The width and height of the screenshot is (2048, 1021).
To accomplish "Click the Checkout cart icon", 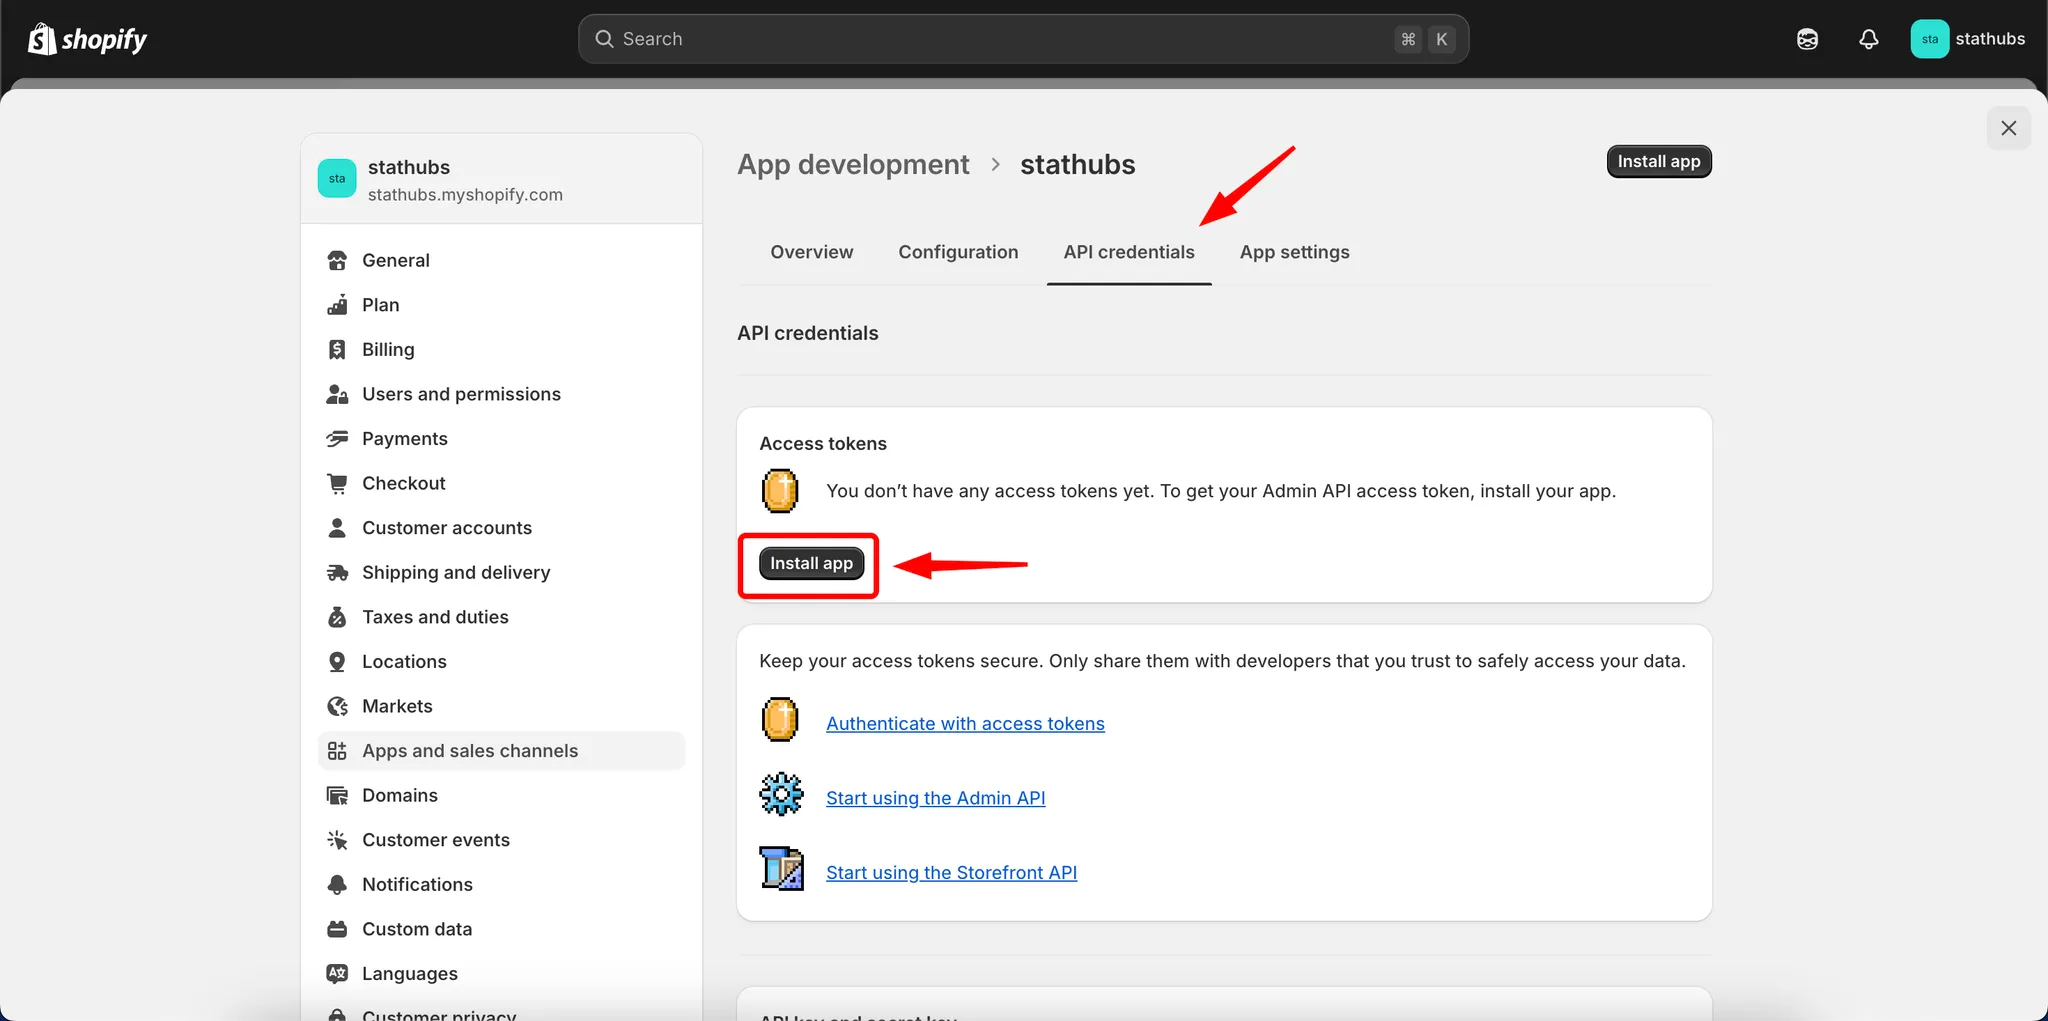I will [337, 483].
